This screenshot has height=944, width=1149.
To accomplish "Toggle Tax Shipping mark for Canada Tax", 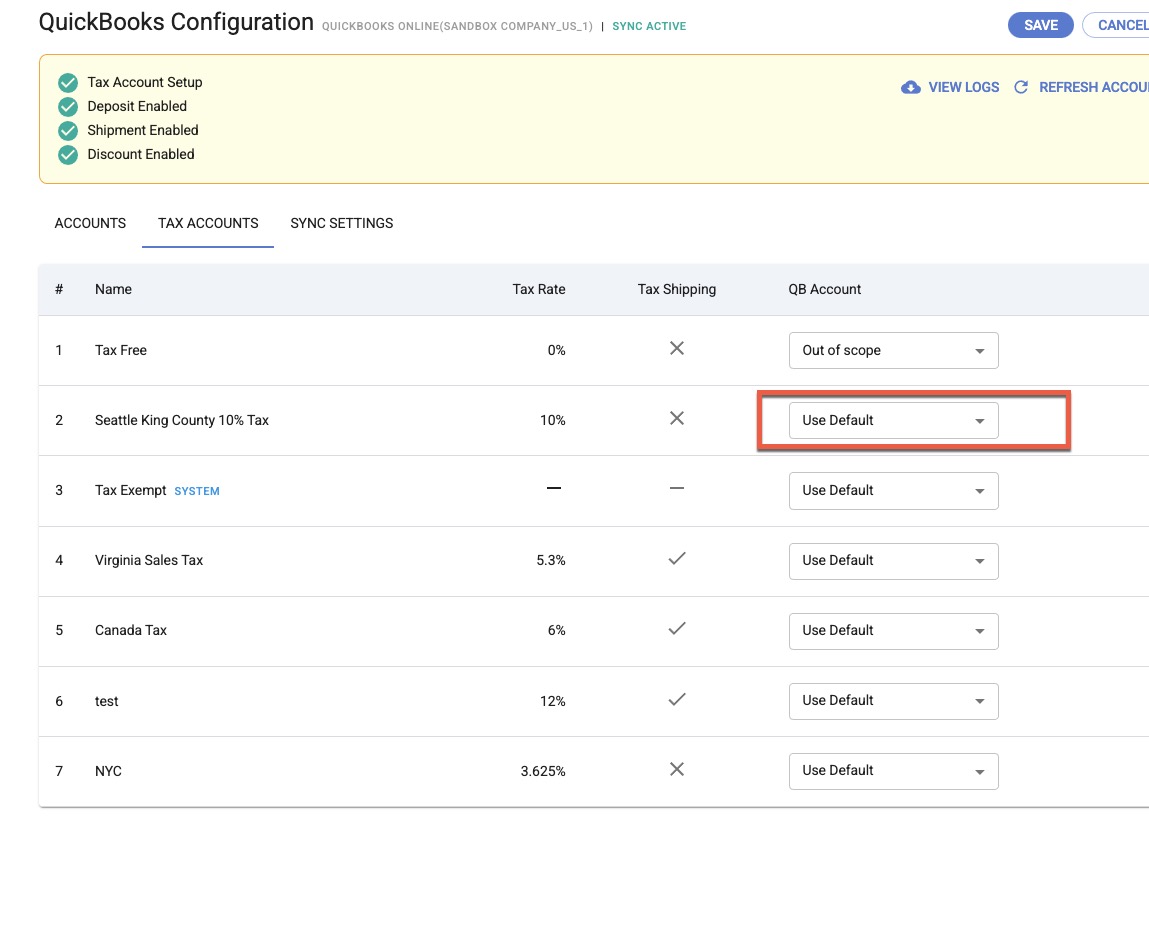I will pyautogui.click(x=677, y=629).
